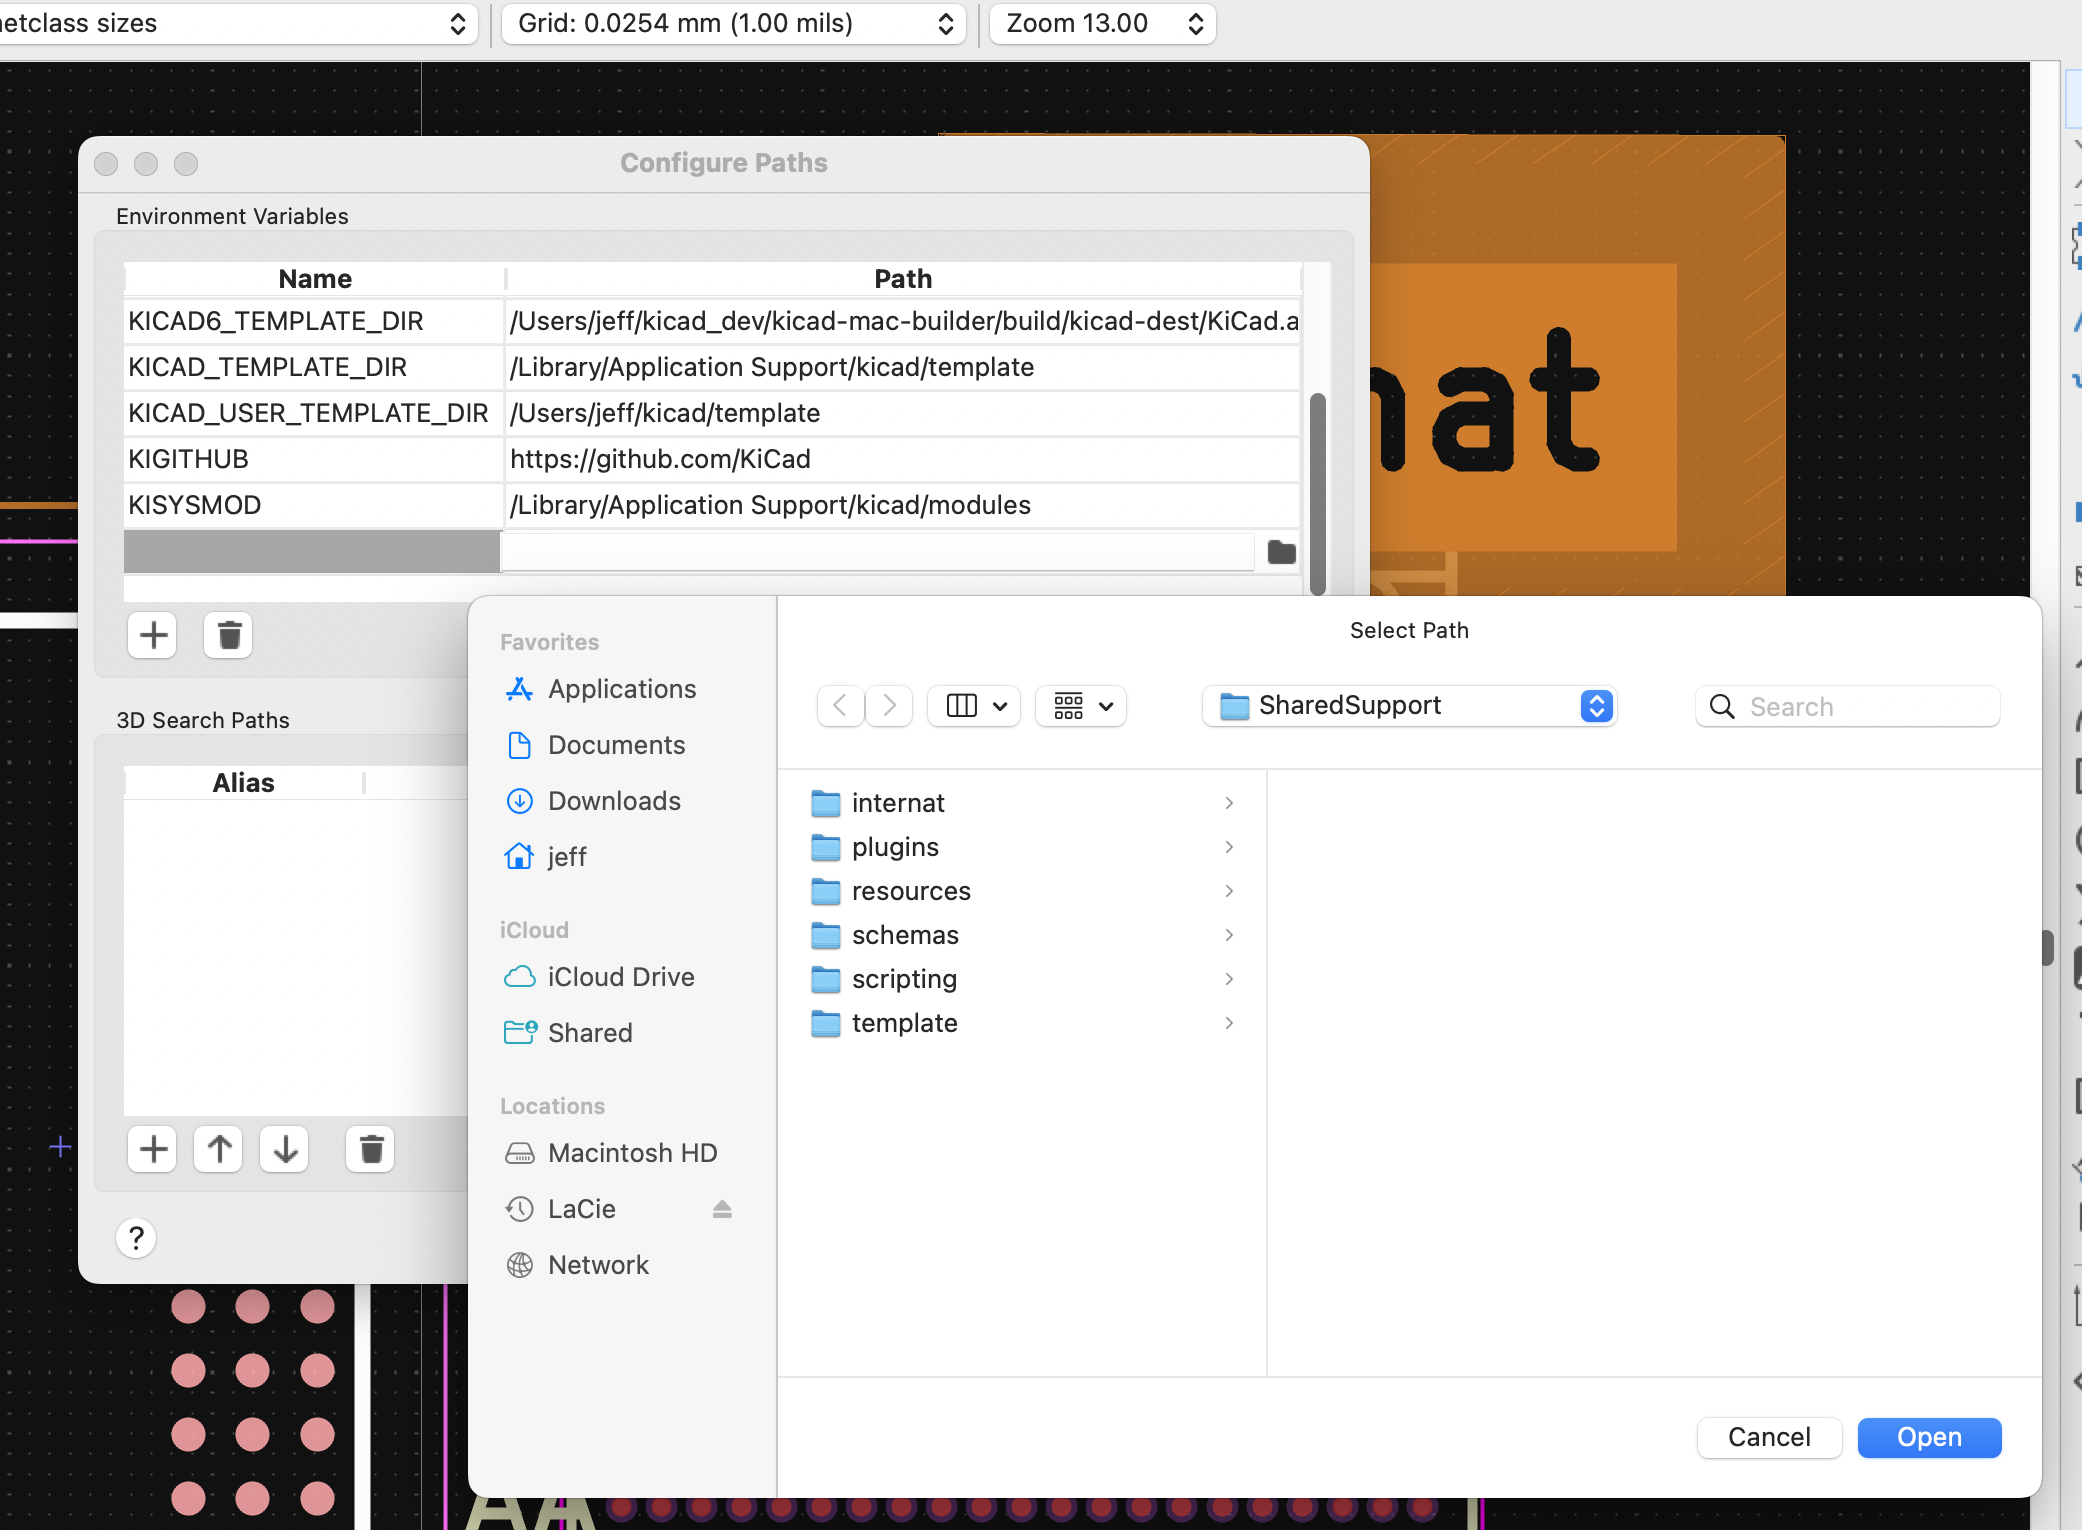Screen dimensions: 2082x1530
Task: Move the selected 3D alias up
Action: tap(218, 1149)
